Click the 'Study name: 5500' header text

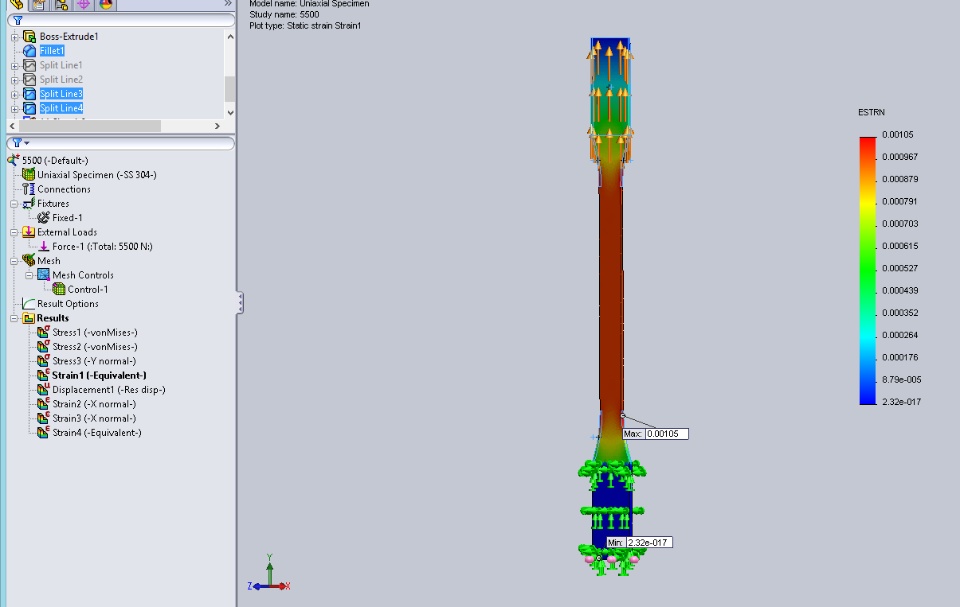[x=284, y=14]
